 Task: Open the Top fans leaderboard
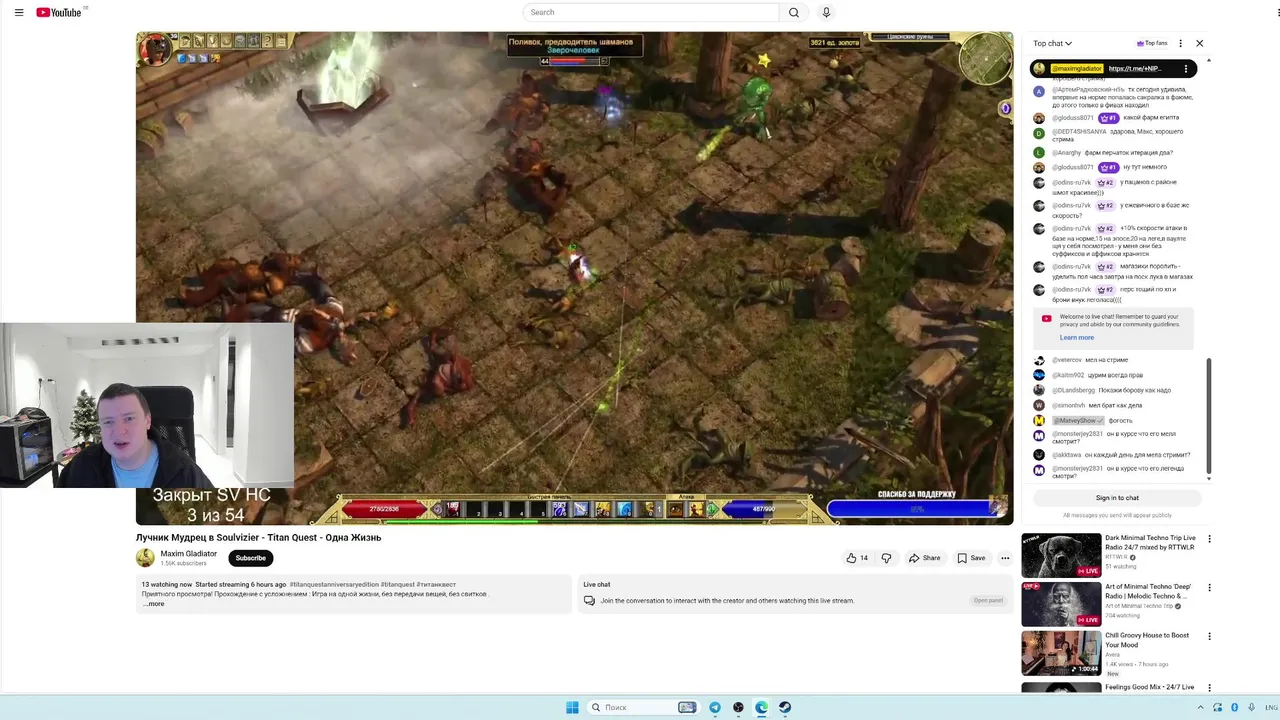point(1152,43)
